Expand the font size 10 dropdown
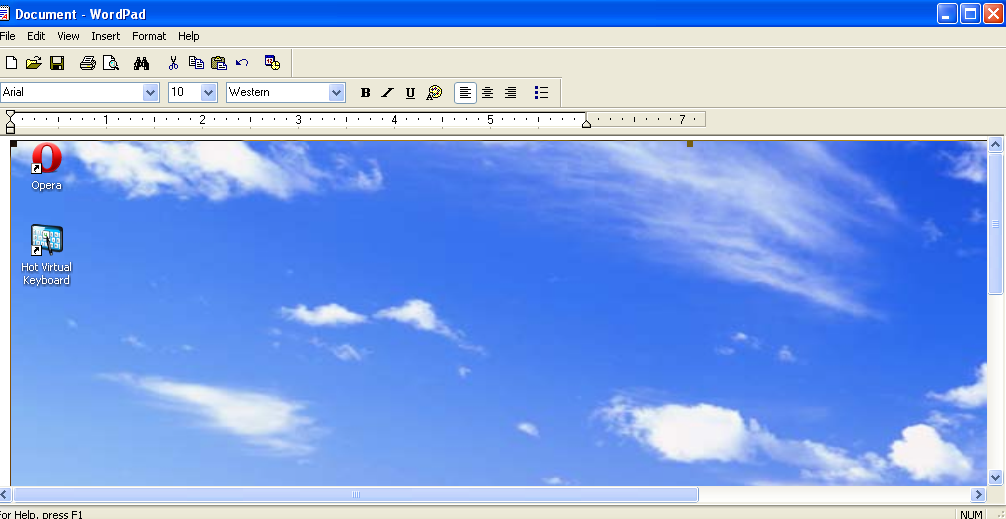Screen dimensions: 1006x519 pos(209,92)
